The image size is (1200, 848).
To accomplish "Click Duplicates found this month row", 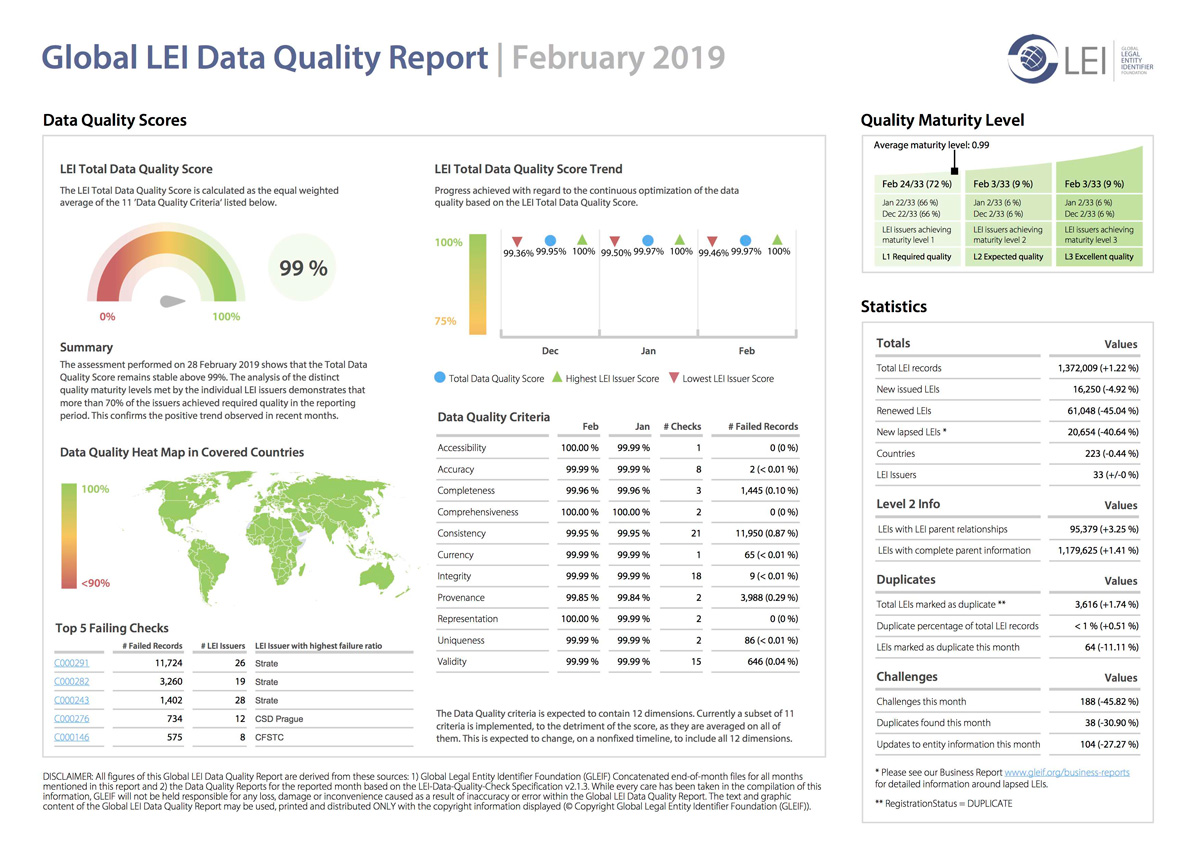I will (x=1008, y=722).
